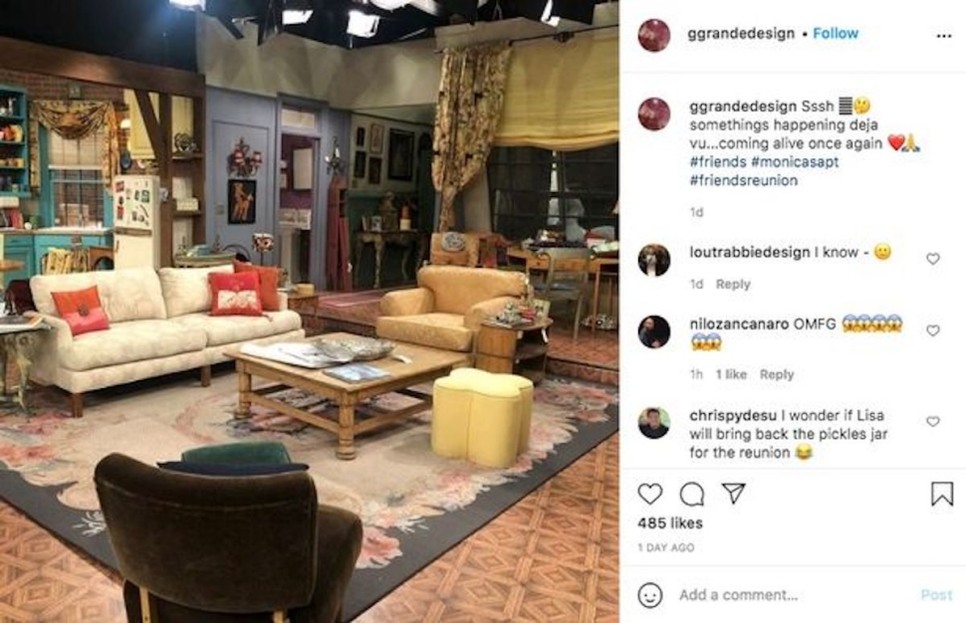The width and height of the screenshot is (966, 623).
Task: Open ggrandedesign profile picture in header
Action: (654, 35)
